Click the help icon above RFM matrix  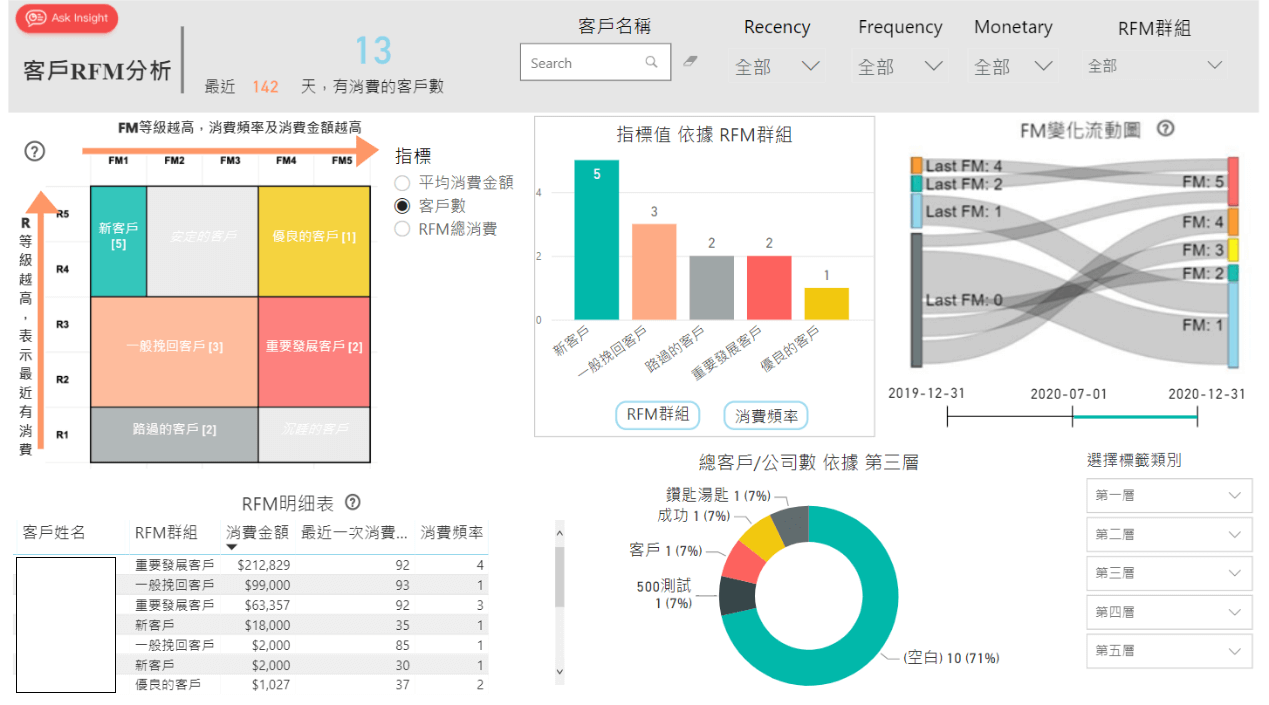pyautogui.click(x=35, y=151)
